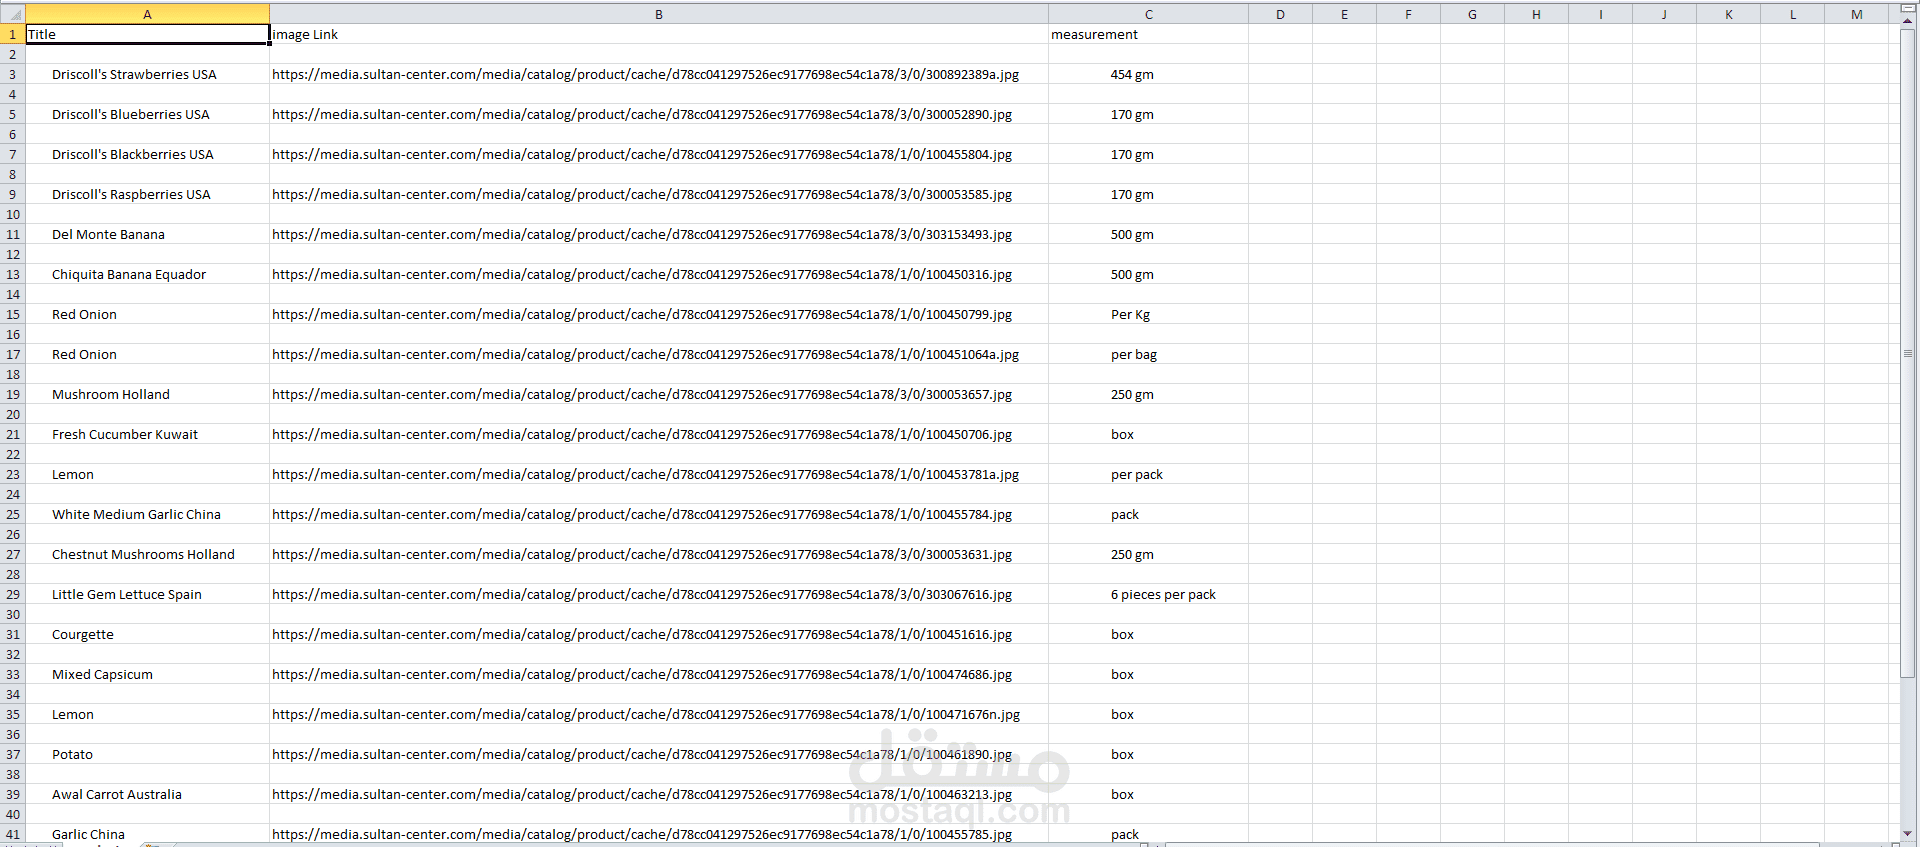Select the 'Lemon' cell in row 35
The image size is (1920, 847).
(x=147, y=714)
